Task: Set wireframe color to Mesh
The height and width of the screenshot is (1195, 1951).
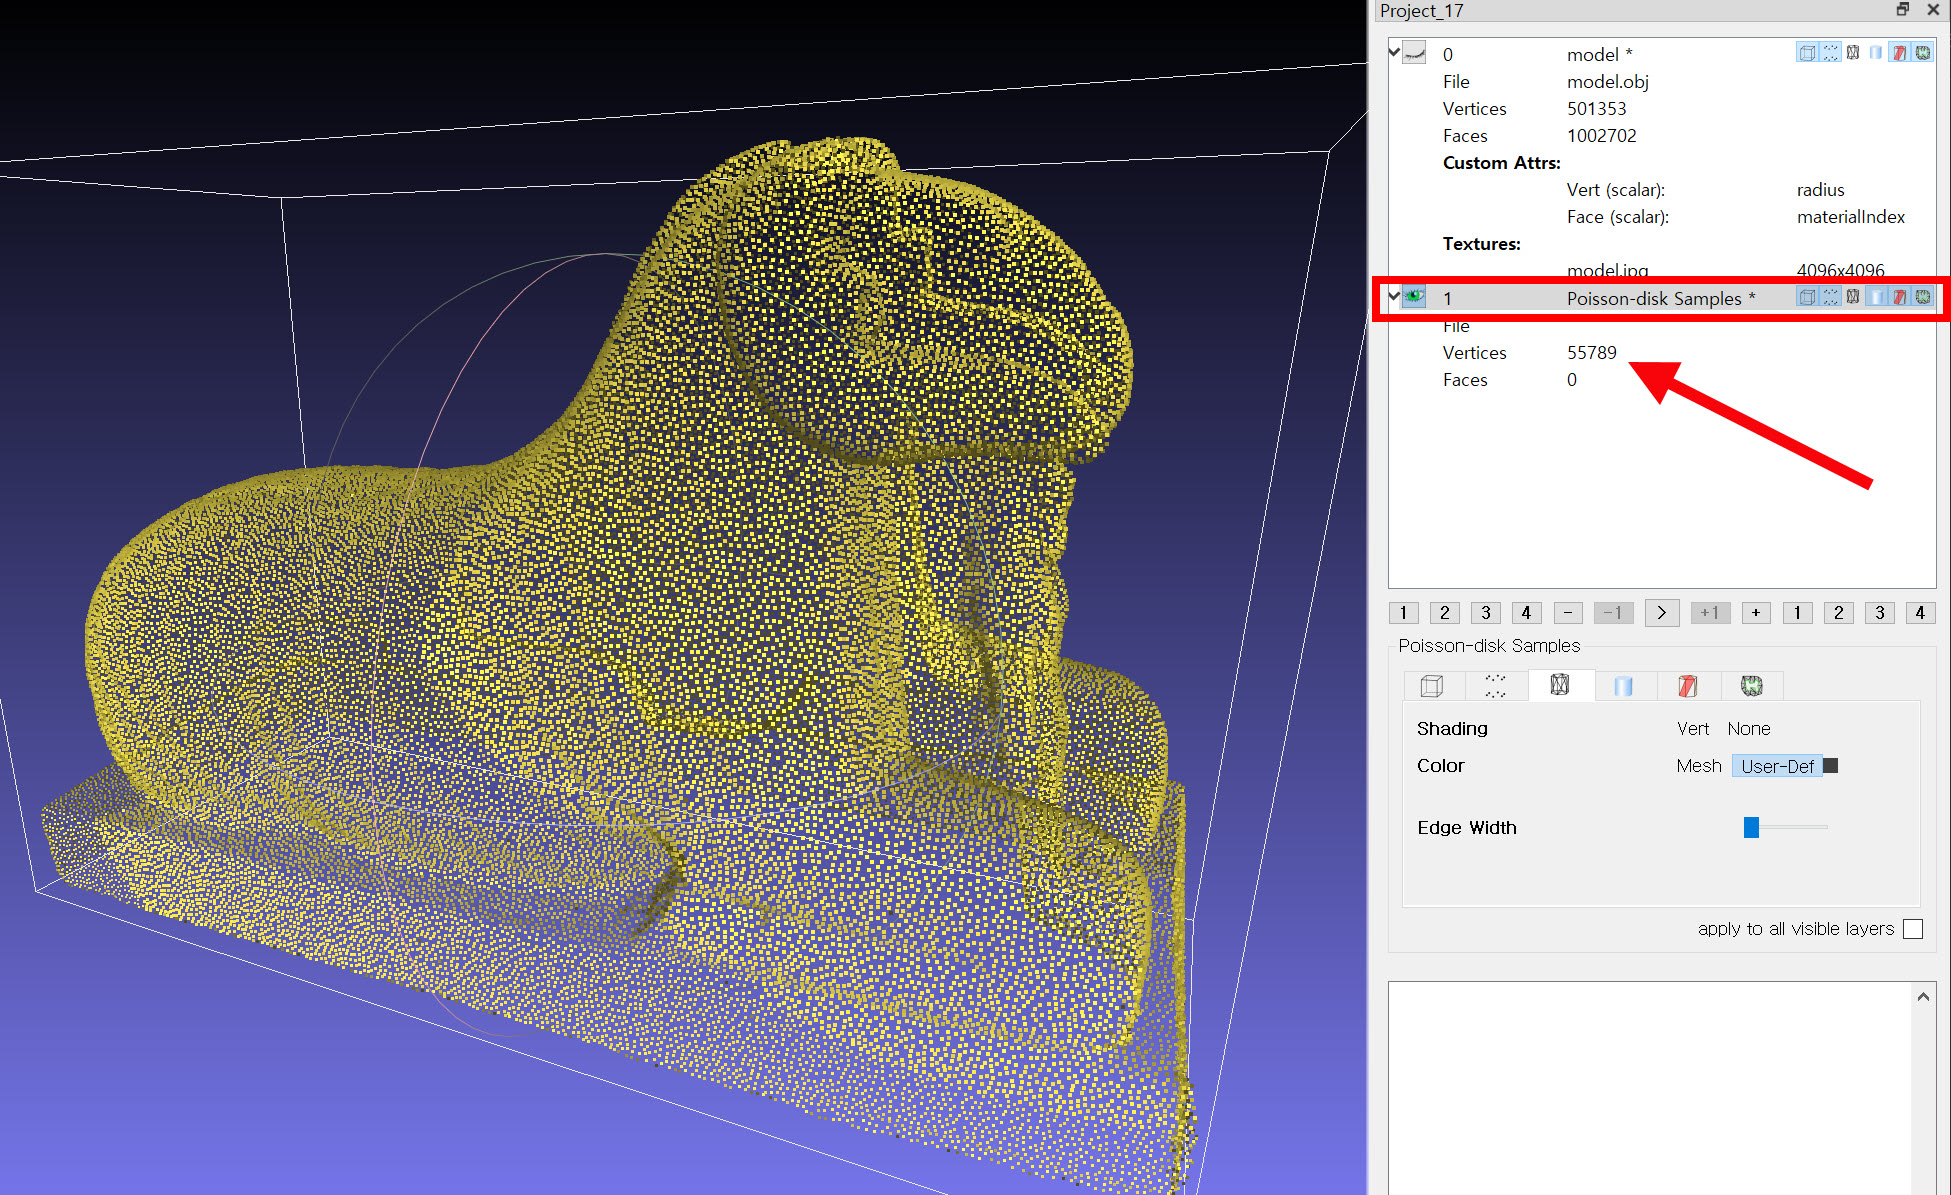Action: (x=1698, y=766)
